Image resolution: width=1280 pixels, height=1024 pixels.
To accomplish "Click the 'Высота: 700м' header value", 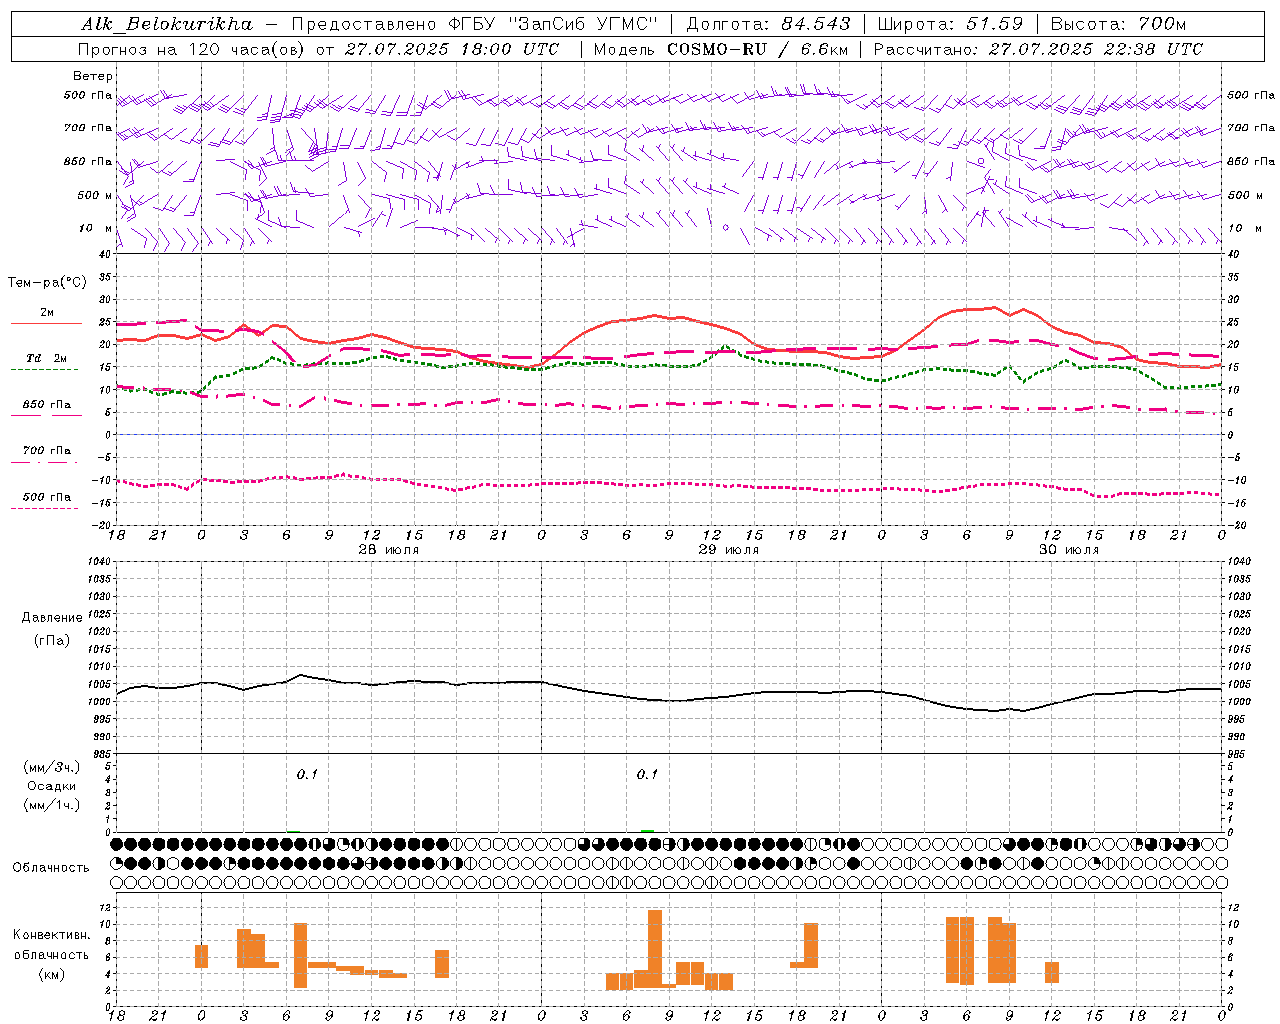I will pyautogui.click(x=1119, y=24).
